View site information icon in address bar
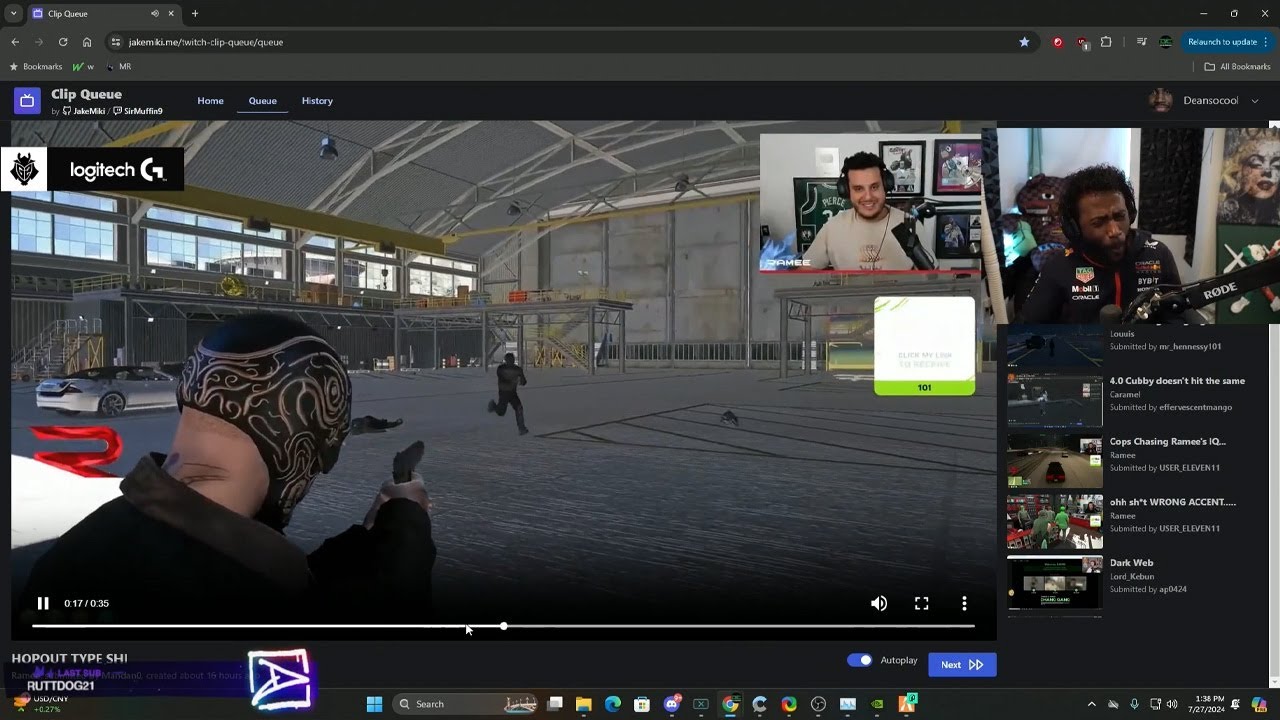 [116, 42]
